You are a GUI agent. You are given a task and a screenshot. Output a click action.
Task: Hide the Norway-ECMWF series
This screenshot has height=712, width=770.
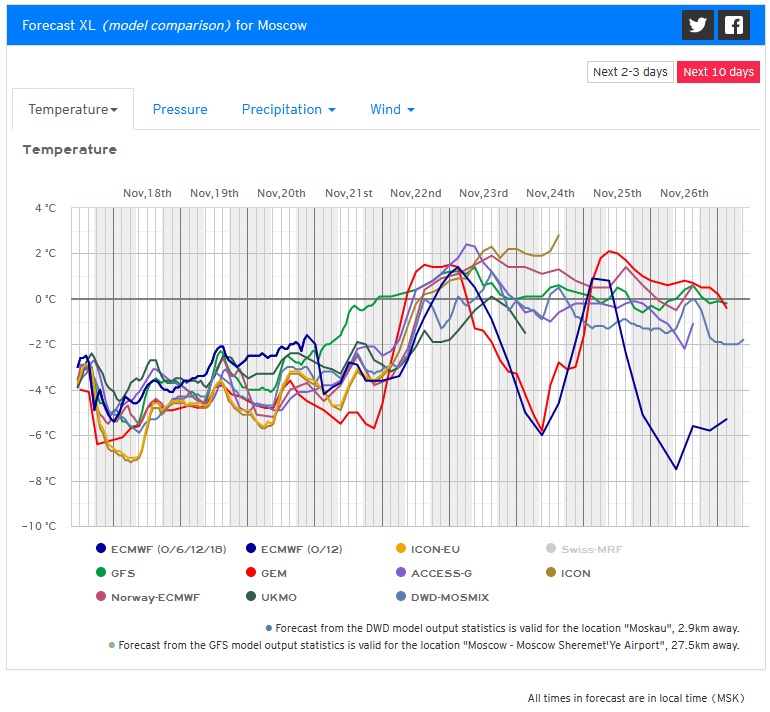pos(148,597)
